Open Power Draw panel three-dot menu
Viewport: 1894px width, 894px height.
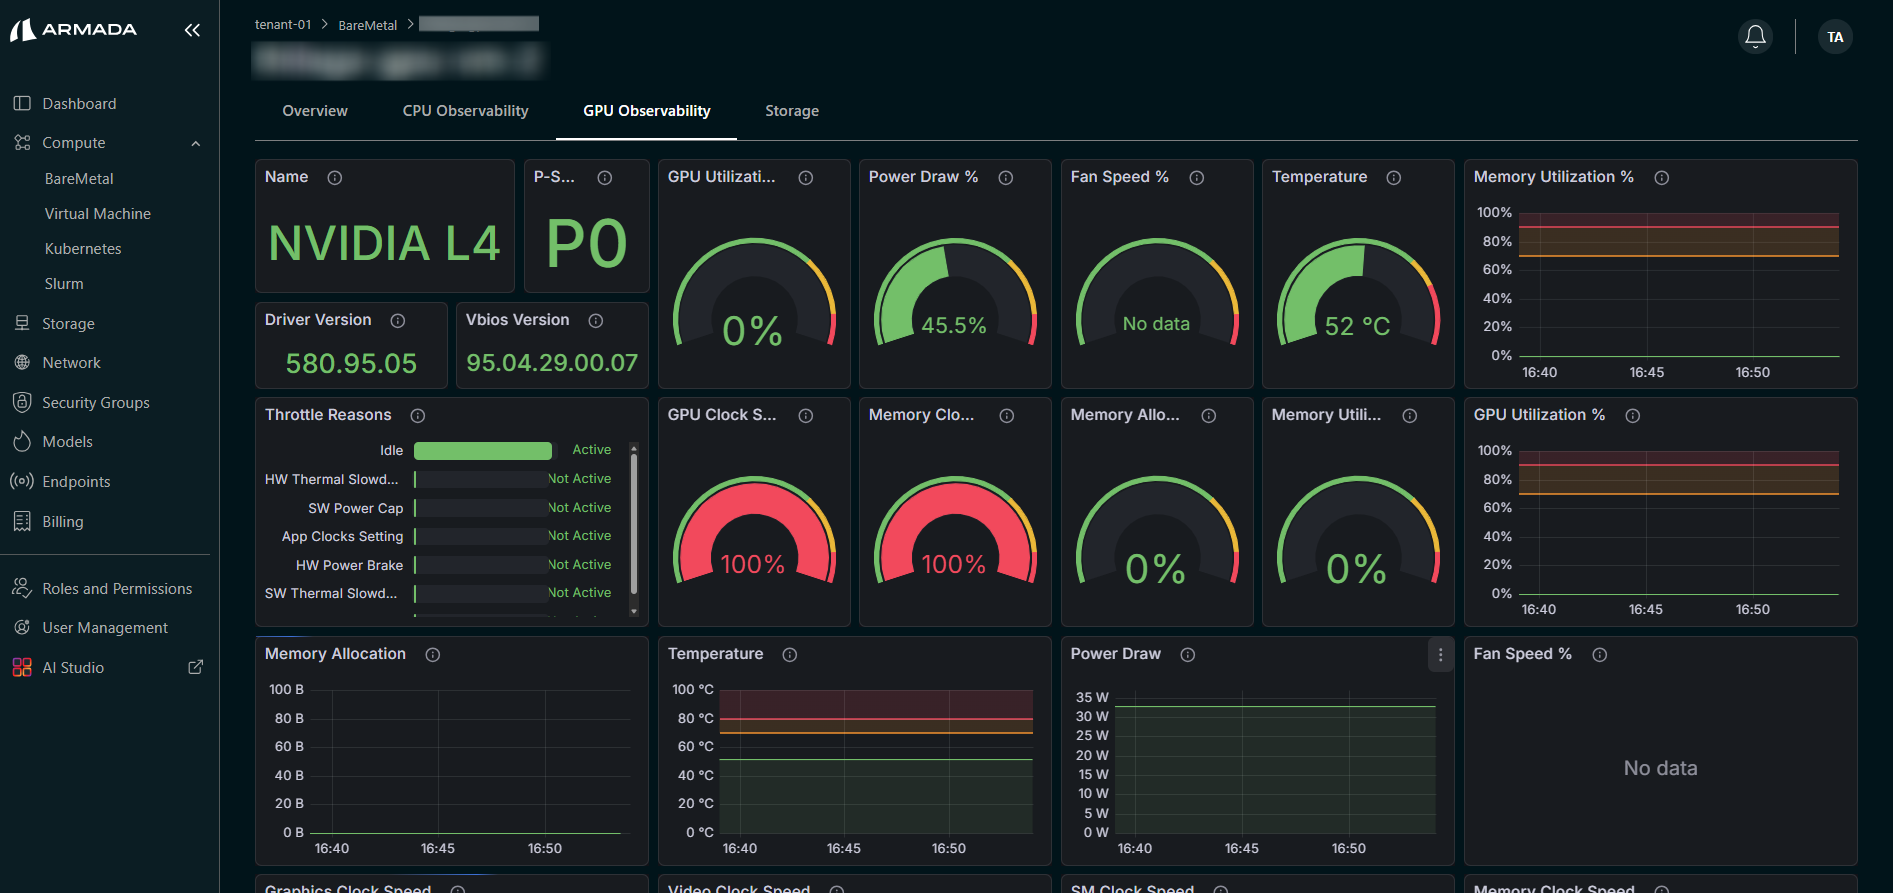point(1440,655)
